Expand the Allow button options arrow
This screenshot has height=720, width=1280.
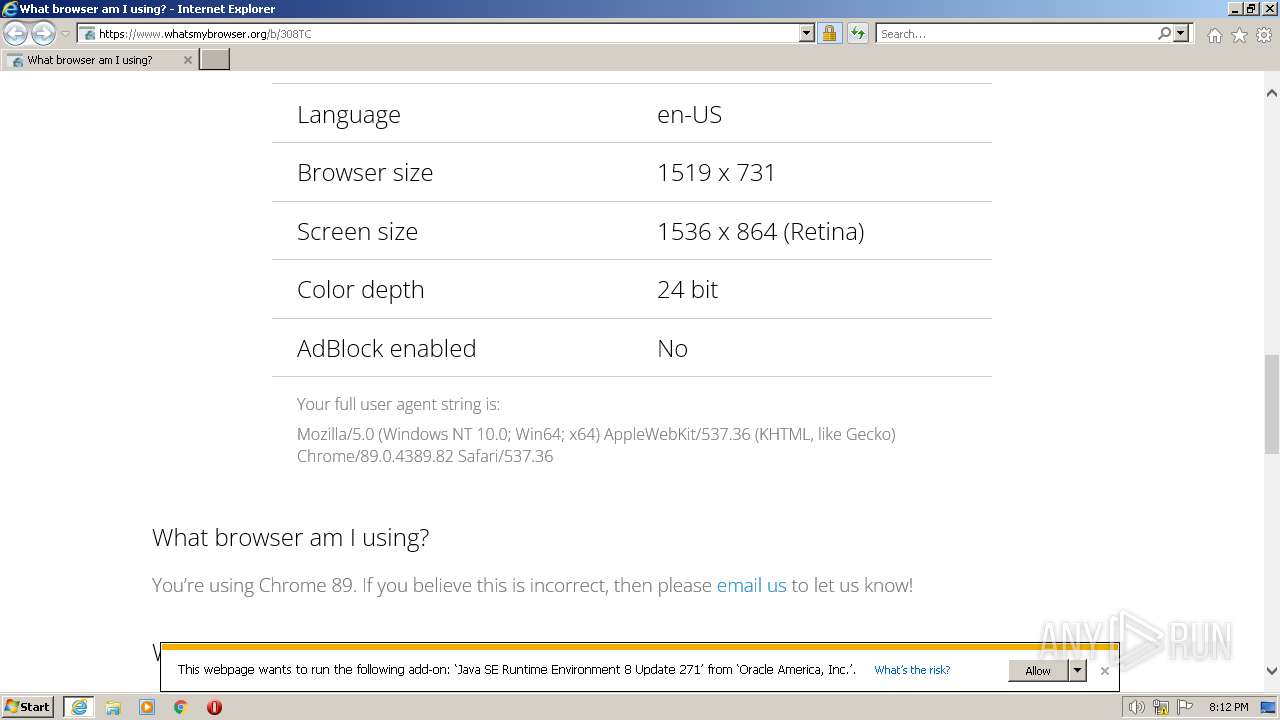(x=1077, y=671)
